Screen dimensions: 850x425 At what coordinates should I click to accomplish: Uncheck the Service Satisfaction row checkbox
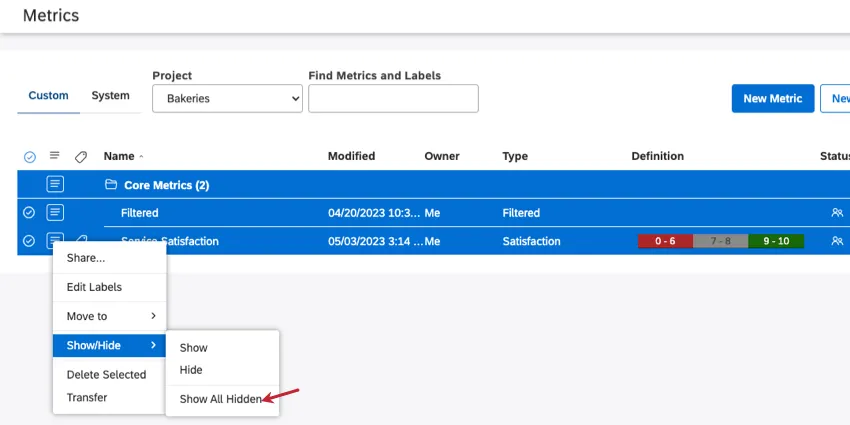click(29, 241)
